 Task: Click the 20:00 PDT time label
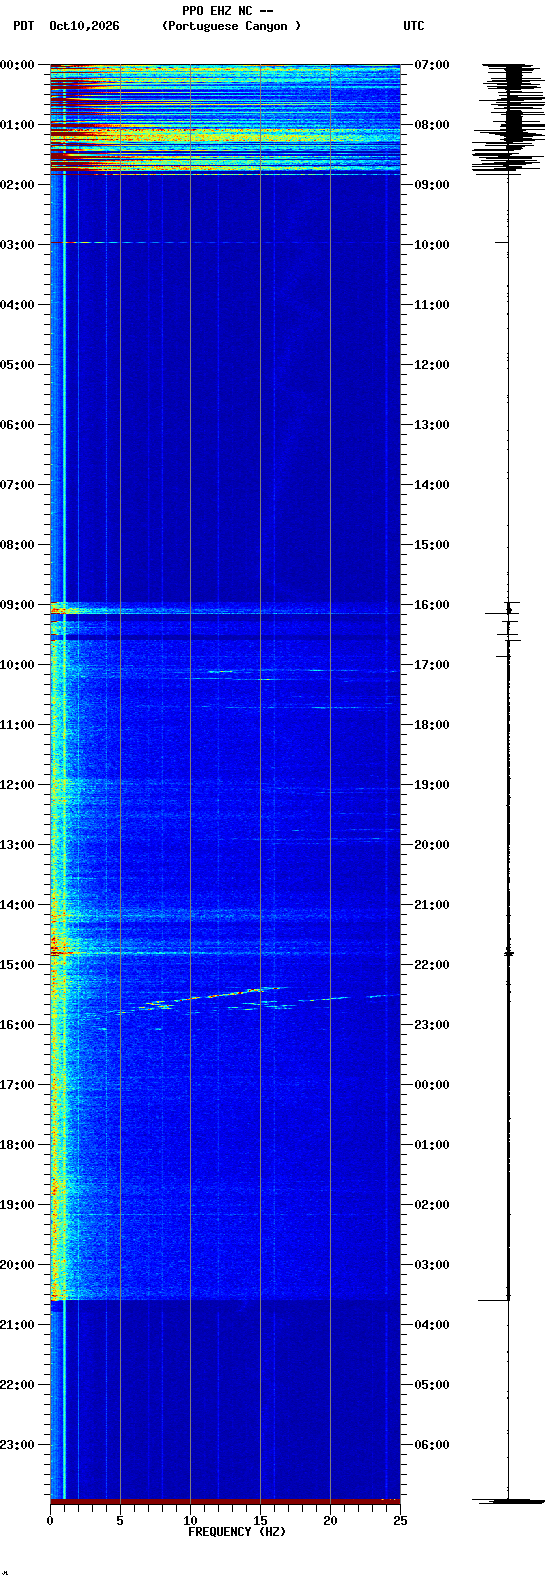point(18,1265)
